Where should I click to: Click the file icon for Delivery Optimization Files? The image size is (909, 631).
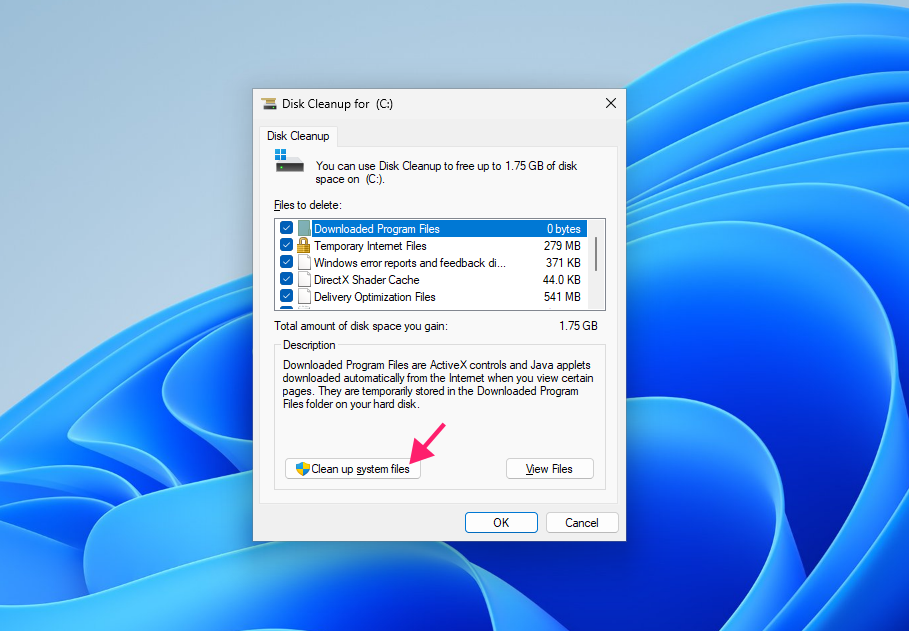point(304,296)
